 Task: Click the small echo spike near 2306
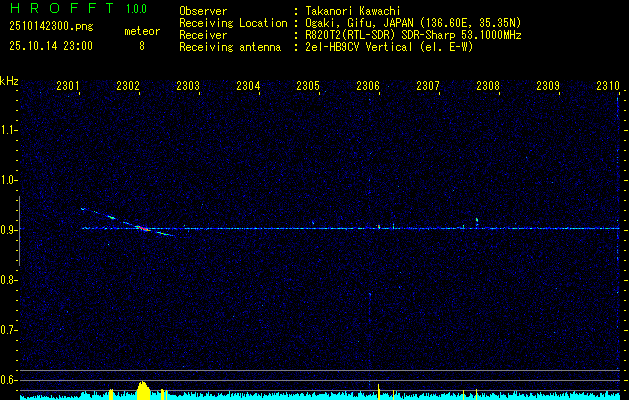click(378, 227)
